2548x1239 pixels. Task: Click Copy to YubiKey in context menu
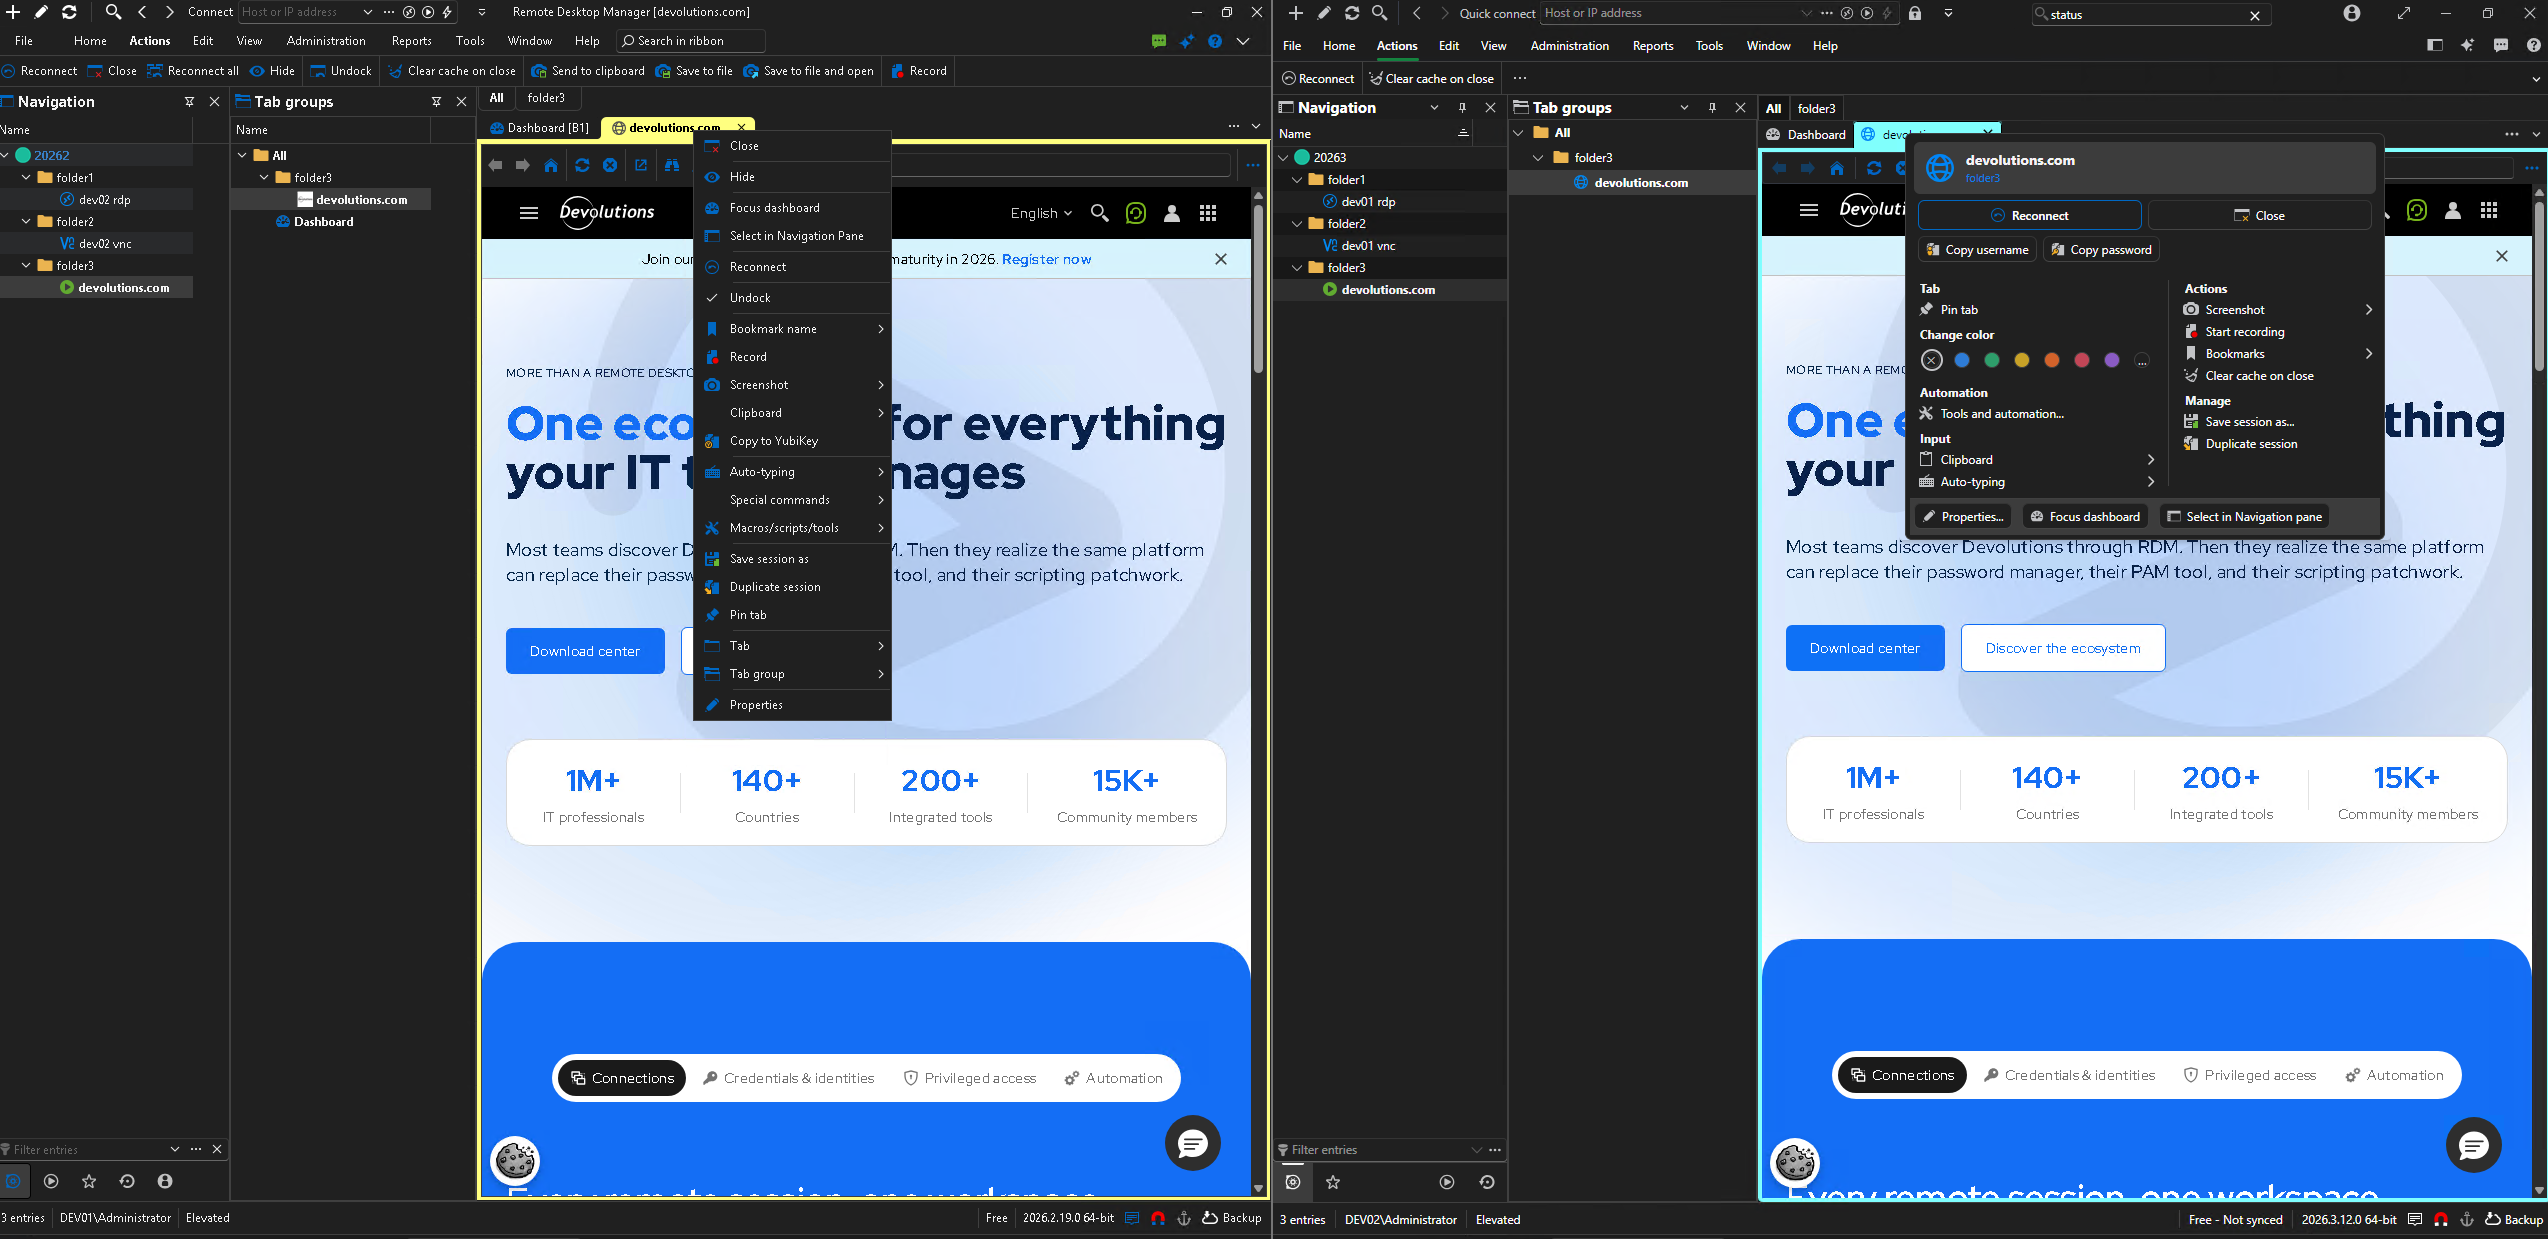tap(773, 441)
